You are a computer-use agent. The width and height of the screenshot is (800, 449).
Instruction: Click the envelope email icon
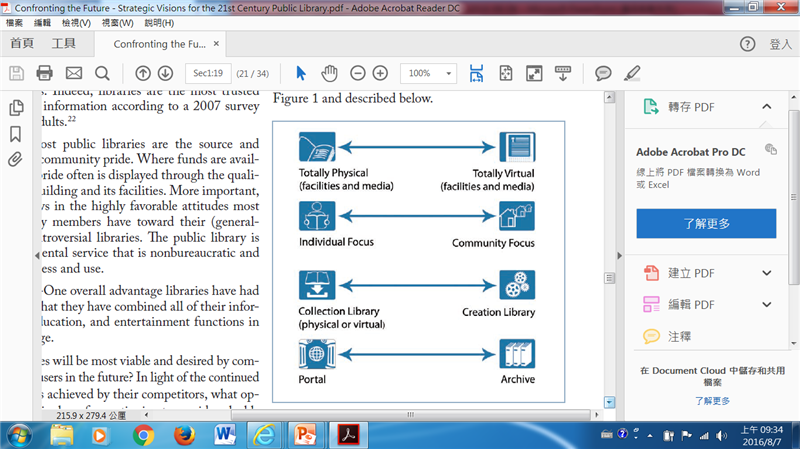point(73,73)
